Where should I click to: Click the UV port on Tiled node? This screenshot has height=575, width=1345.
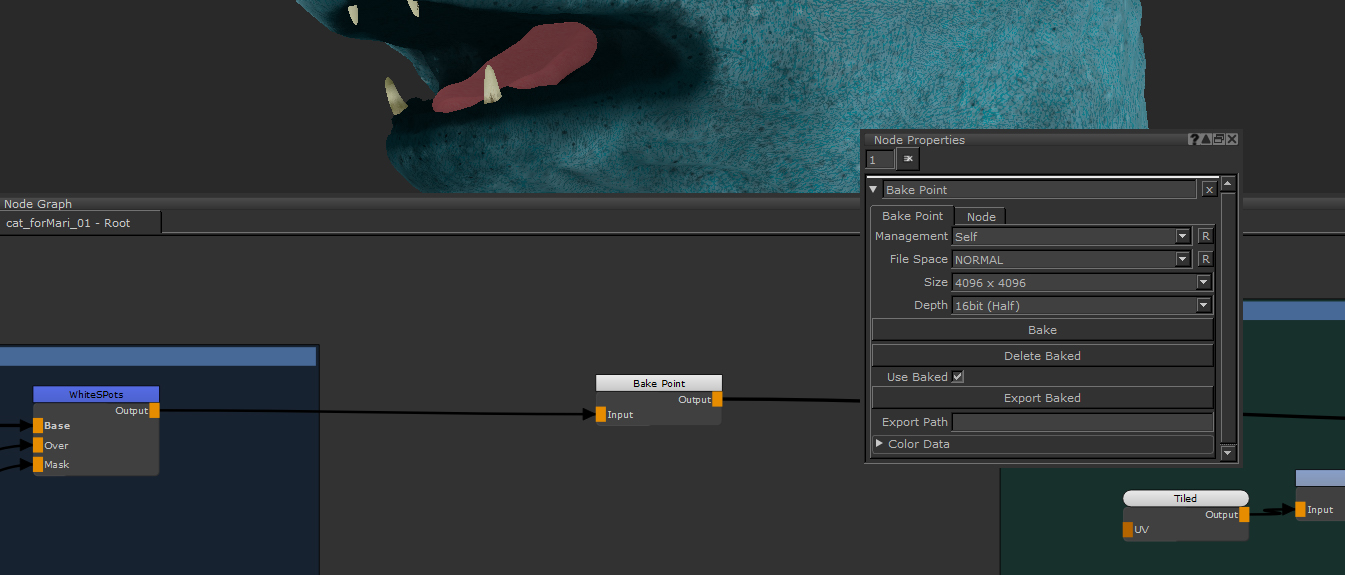coord(1129,530)
